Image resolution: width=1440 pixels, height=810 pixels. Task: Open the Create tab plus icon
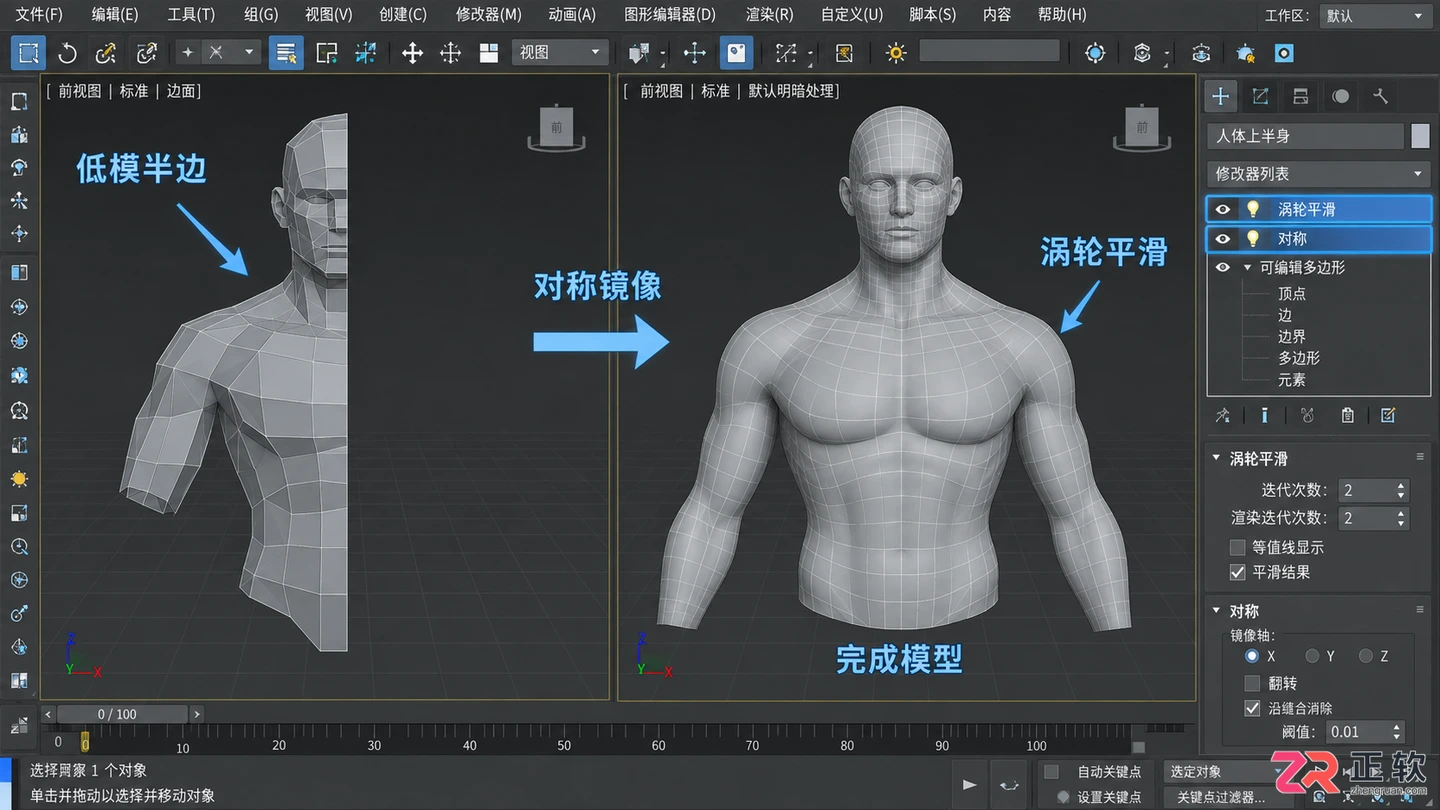(1220, 96)
